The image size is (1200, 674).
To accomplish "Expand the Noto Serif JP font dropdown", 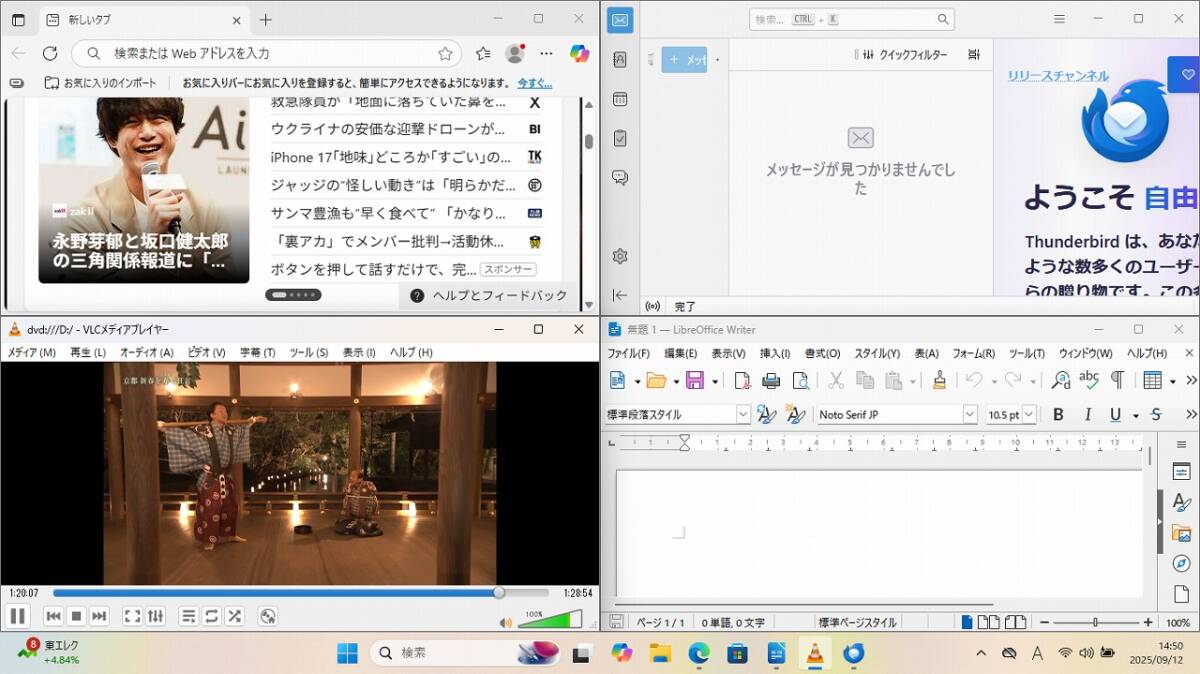I will pyautogui.click(x=969, y=414).
